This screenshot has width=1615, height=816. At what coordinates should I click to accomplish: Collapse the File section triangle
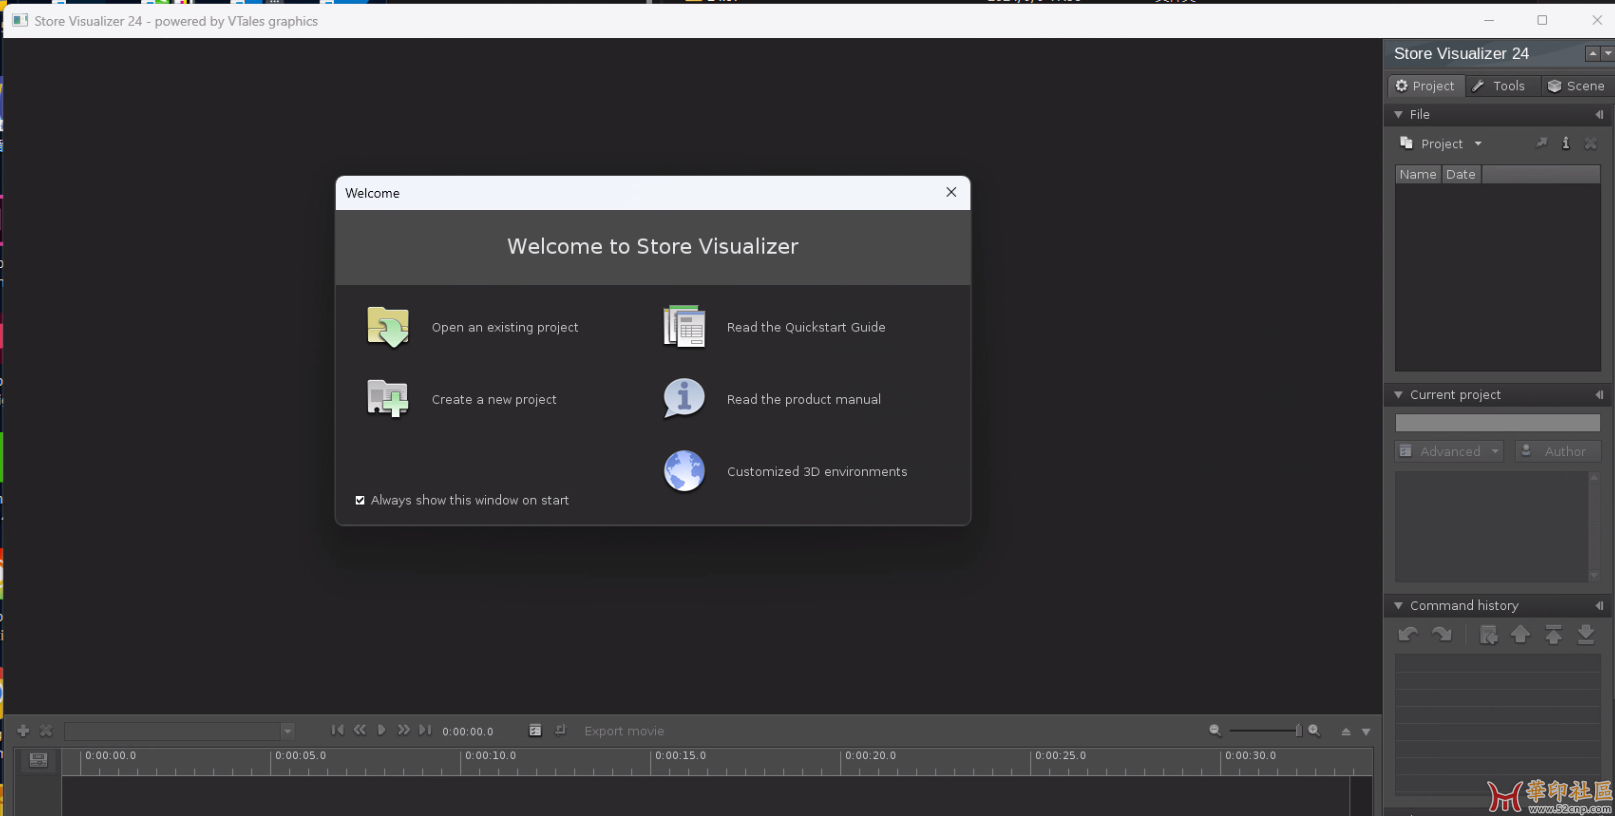1399,115
